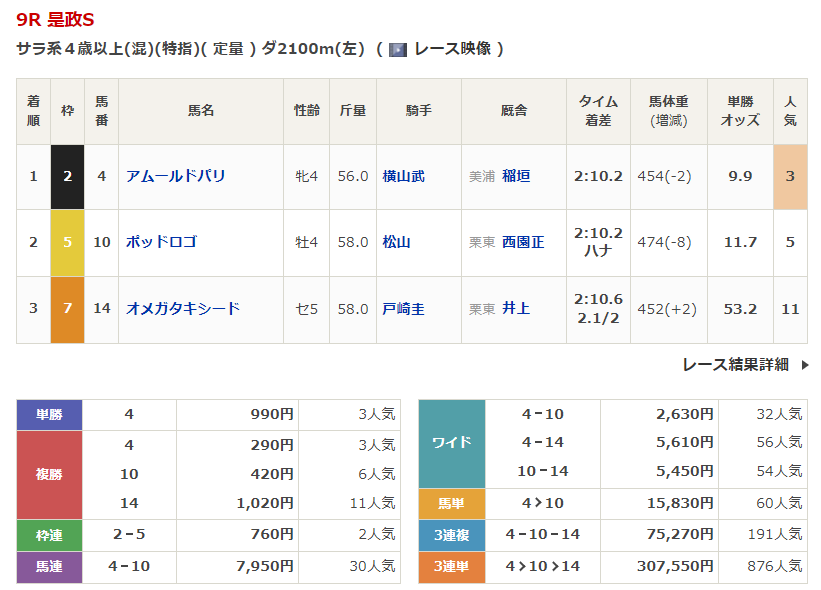Open trainer 稲垣 page
Viewport: 821px width, 590px height.
pos(516,176)
